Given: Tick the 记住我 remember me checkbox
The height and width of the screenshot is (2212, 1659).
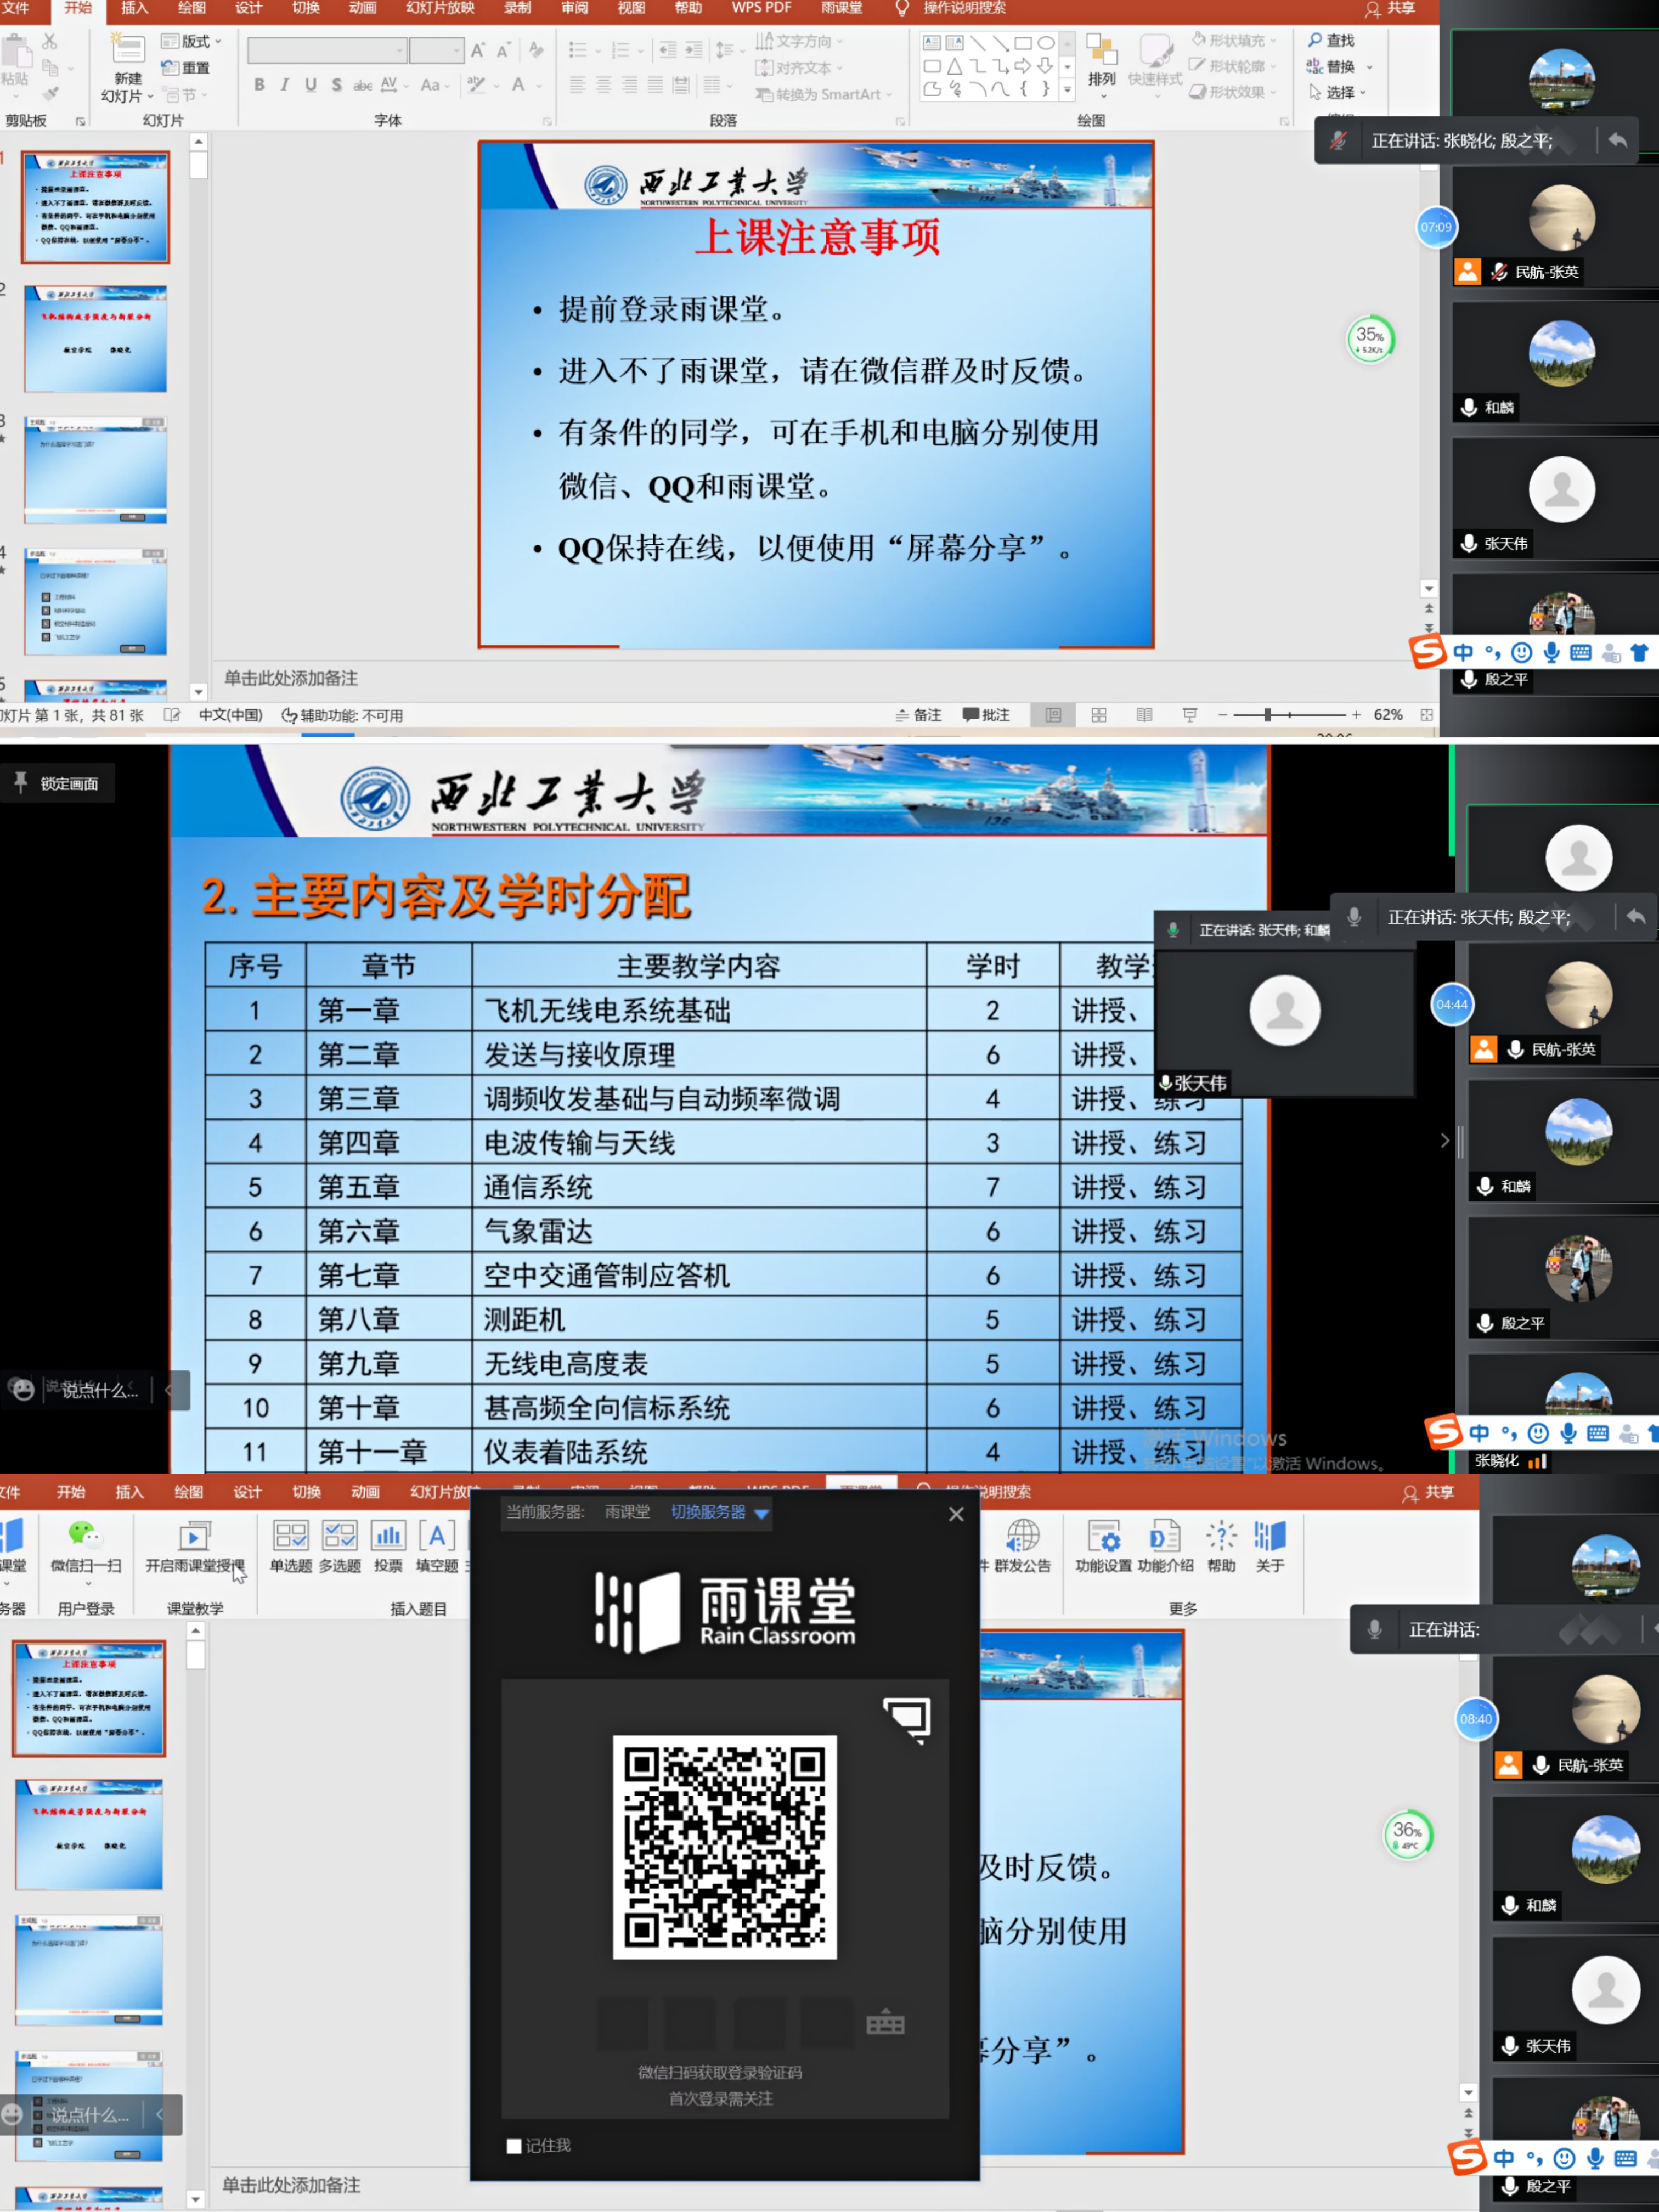Looking at the screenshot, I should click(514, 2146).
